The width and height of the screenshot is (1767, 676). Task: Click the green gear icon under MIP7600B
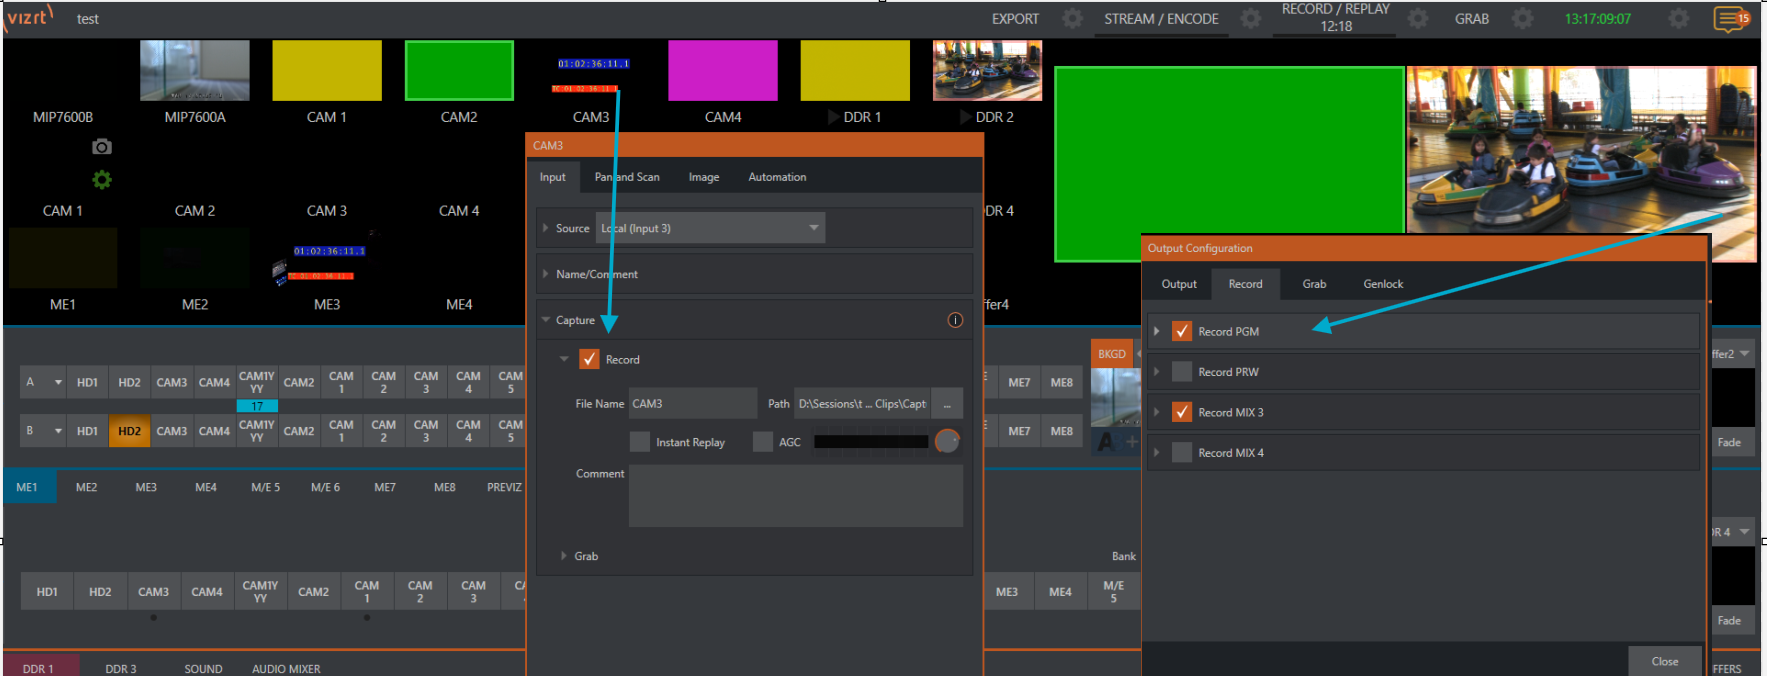(102, 180)
